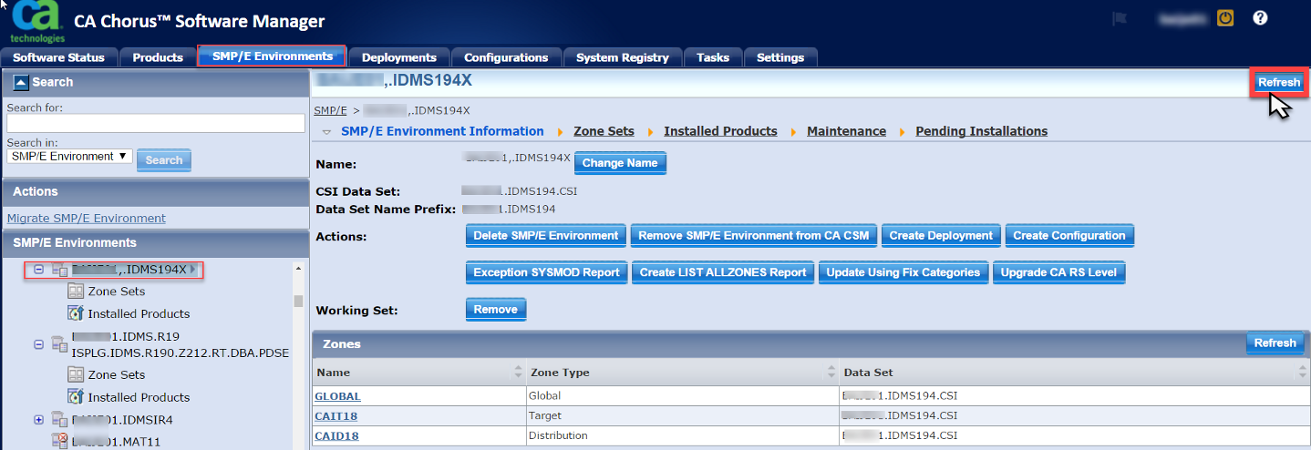This screenshot has height=450, width=1311.
Task: Click the tree scrollbar up arrow
Action: click(x=298, y=269)
